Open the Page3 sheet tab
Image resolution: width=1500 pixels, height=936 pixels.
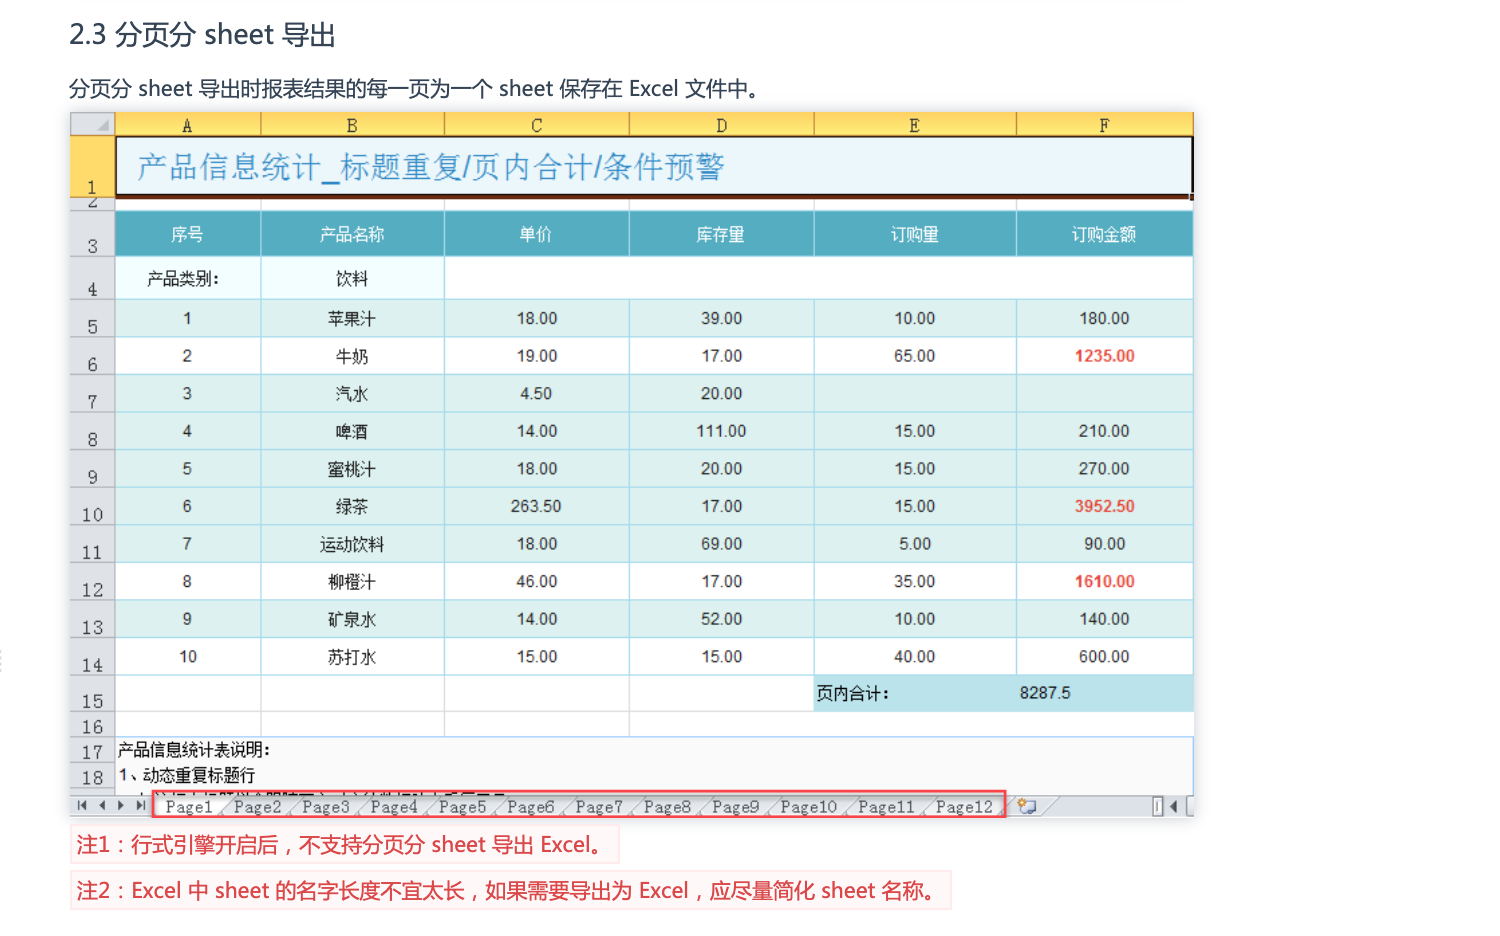(x=326, y=807)
